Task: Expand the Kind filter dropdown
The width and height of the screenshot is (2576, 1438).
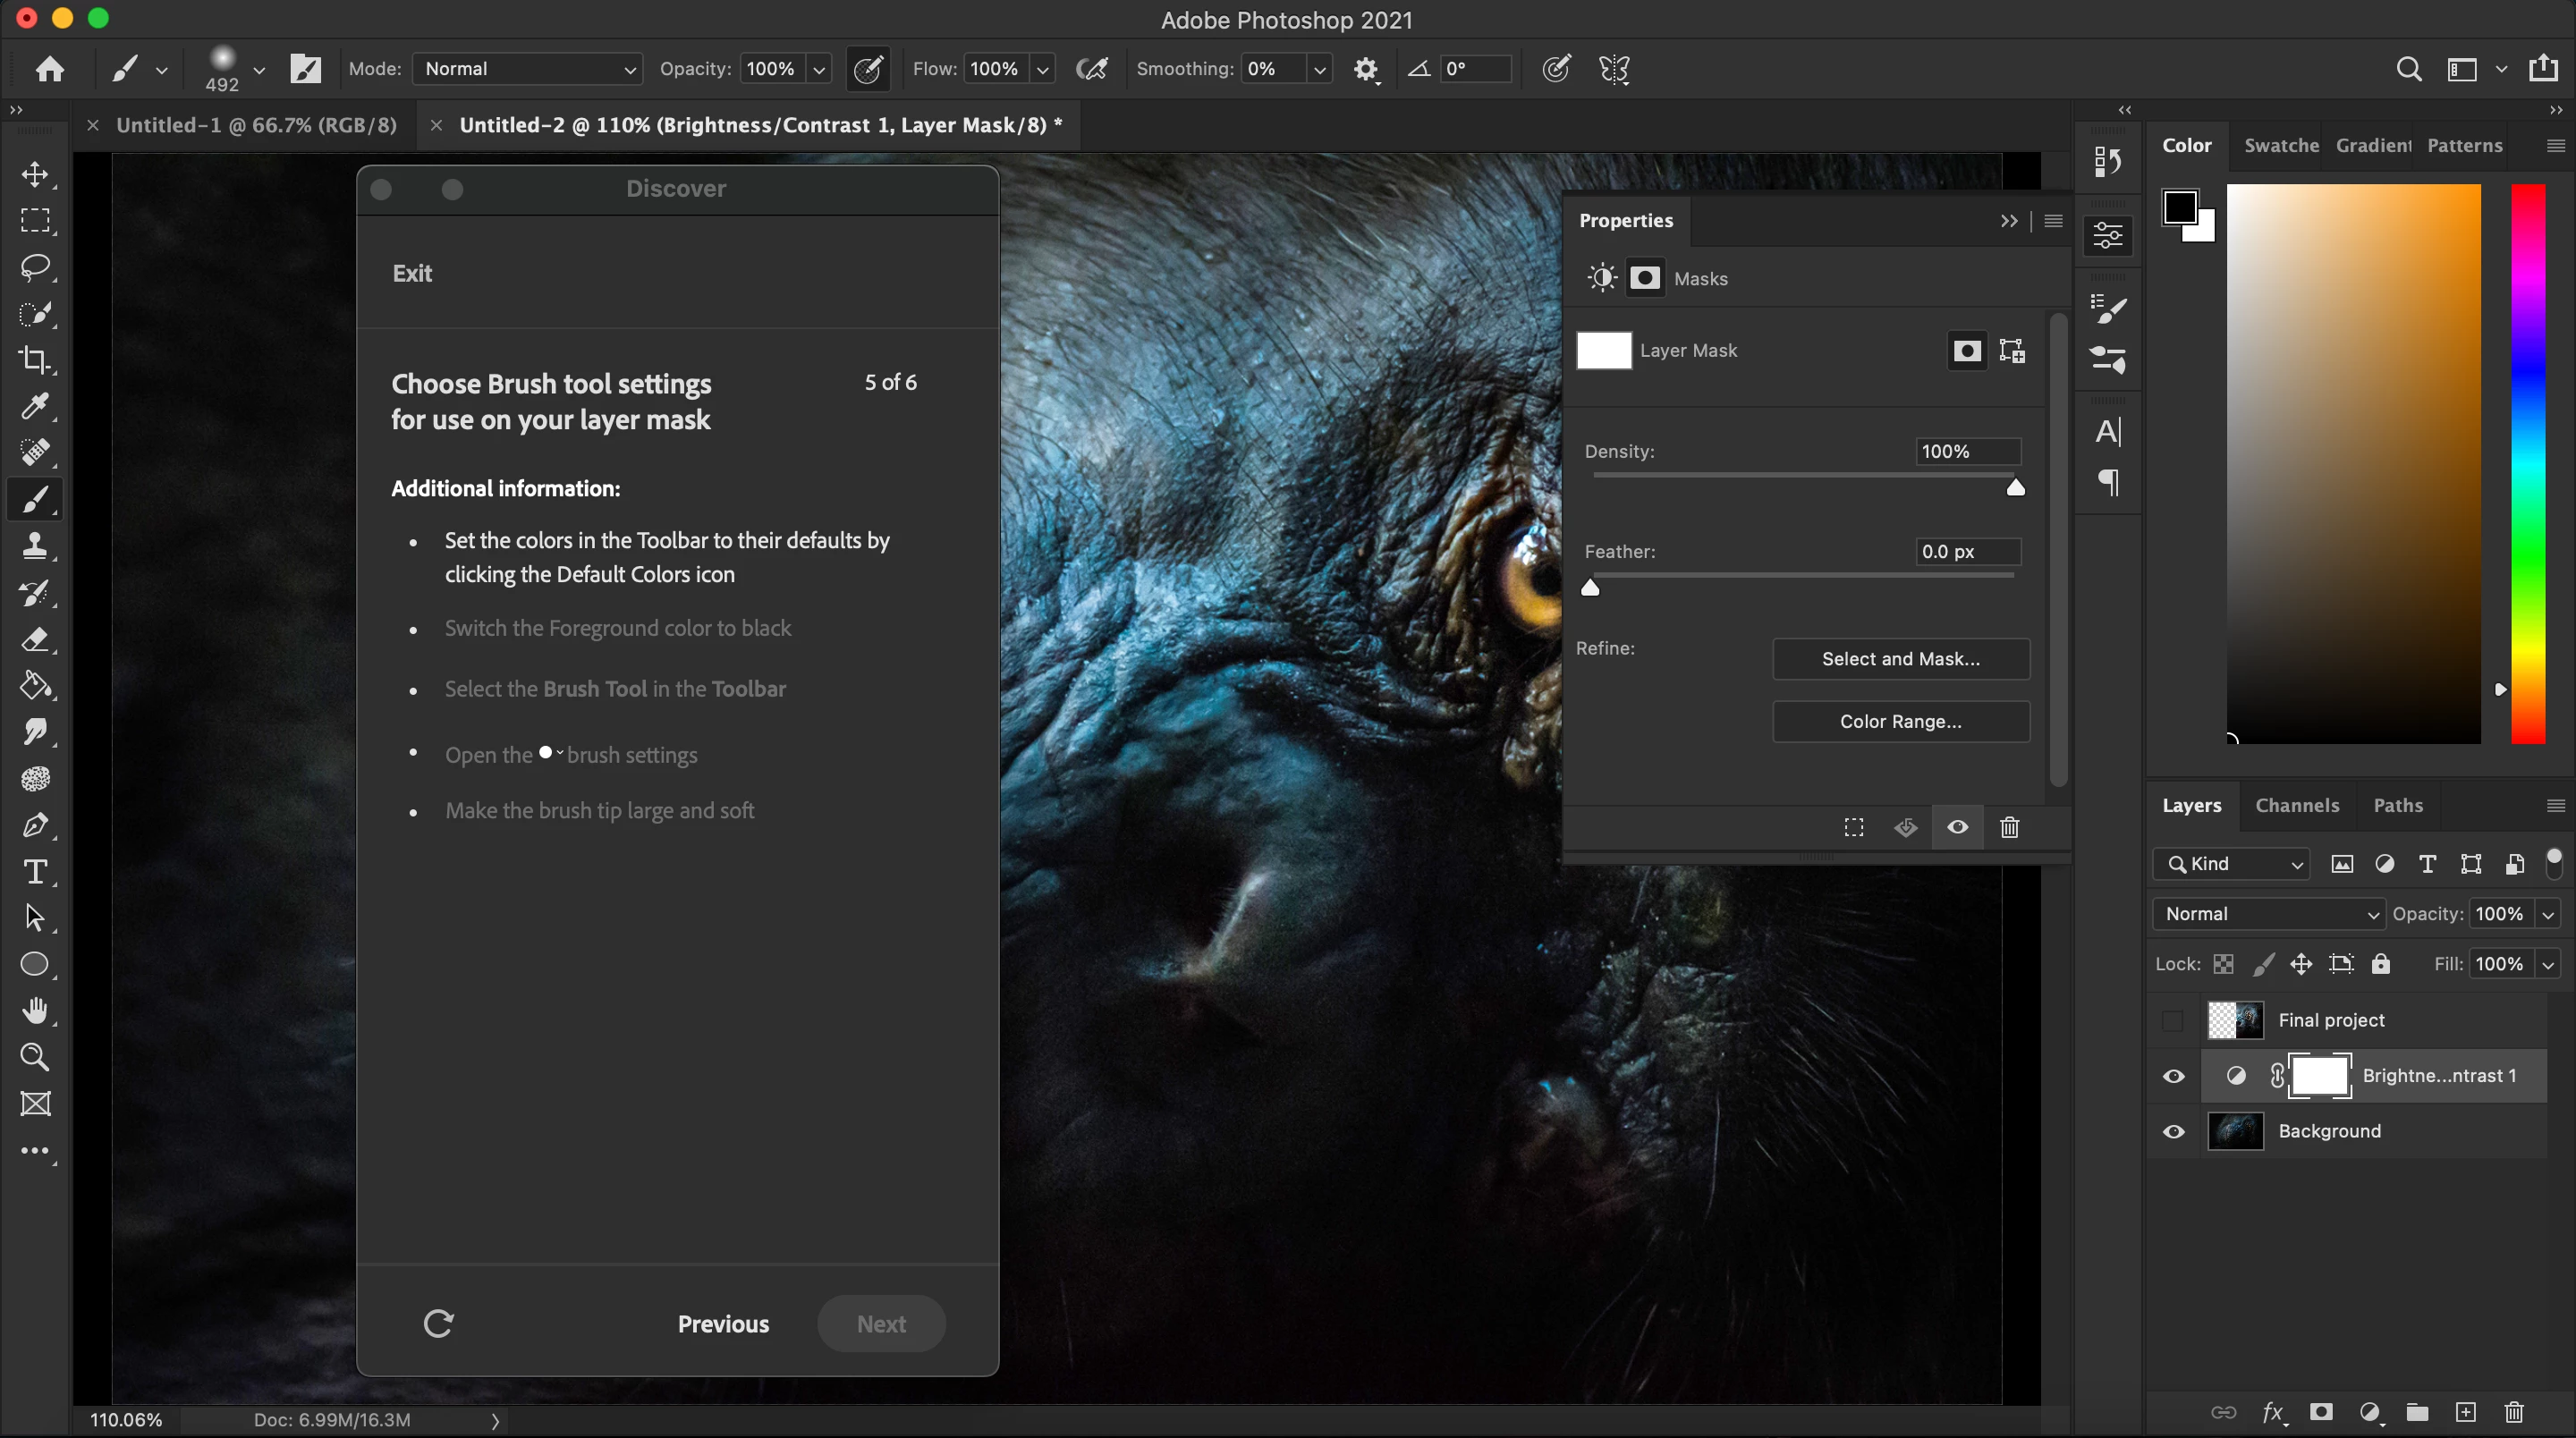Action: pos(2232,864)
